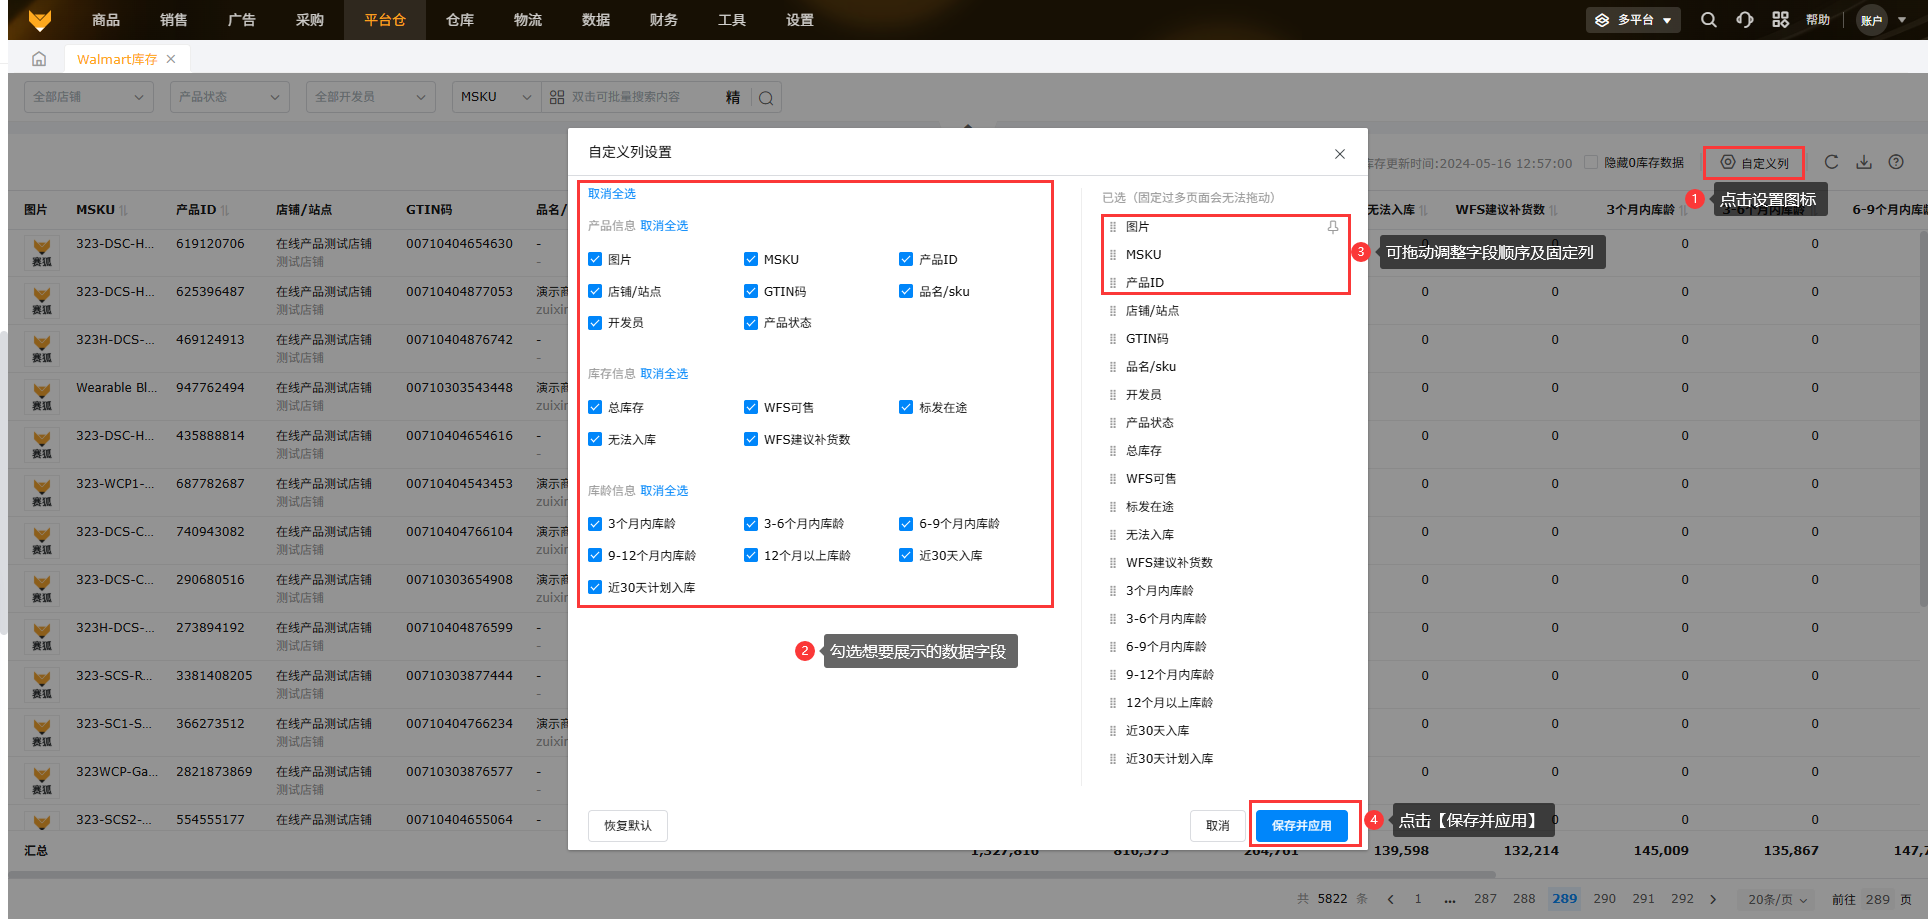Open the MSKU search type dropdown
The image size is (1928, 919).
(x=496, y=97)
